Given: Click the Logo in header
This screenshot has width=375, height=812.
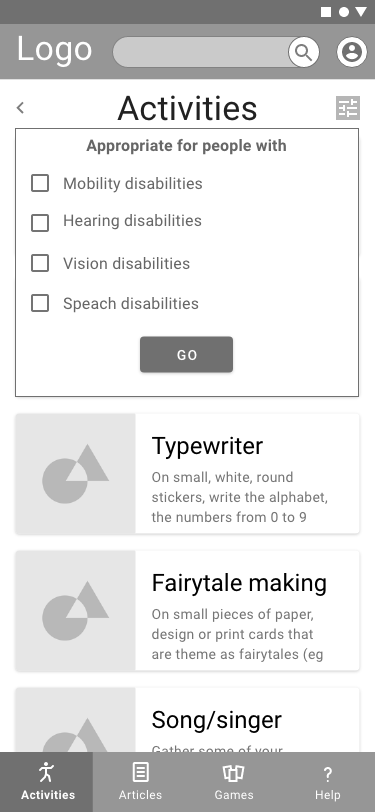Looking at the screenshot, I should point(54,50).
